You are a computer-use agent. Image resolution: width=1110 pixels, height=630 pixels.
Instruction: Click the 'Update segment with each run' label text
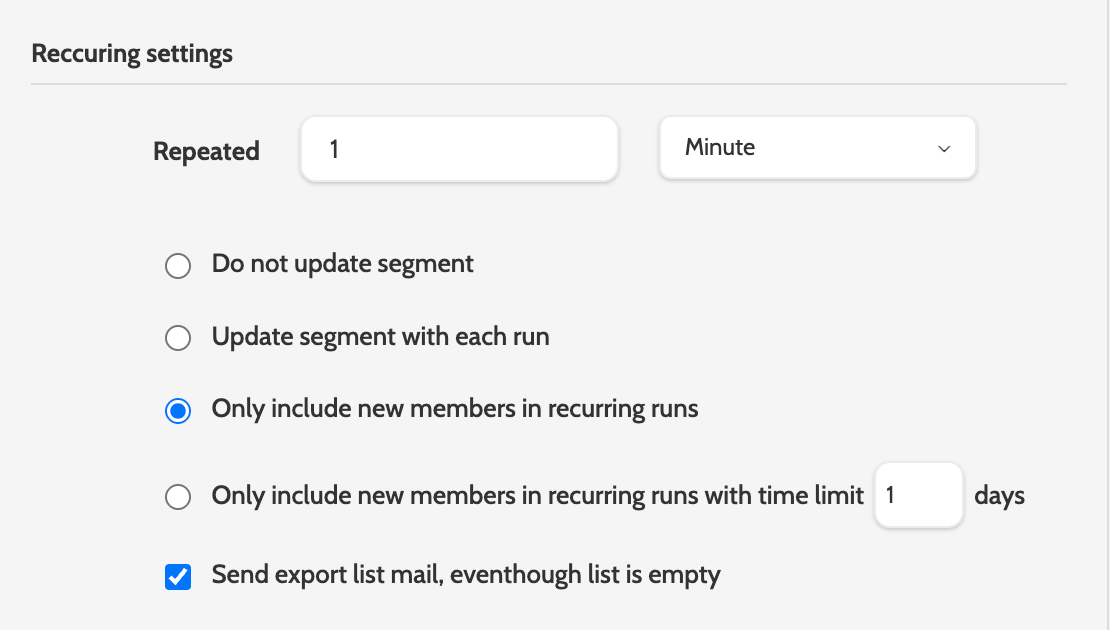coord(380,337)
